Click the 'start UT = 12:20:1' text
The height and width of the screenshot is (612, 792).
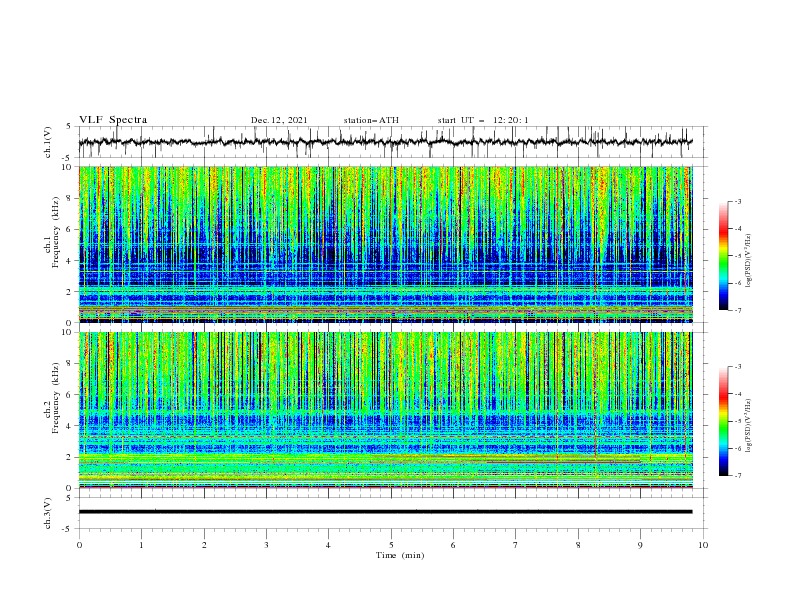tap(483, 120)
